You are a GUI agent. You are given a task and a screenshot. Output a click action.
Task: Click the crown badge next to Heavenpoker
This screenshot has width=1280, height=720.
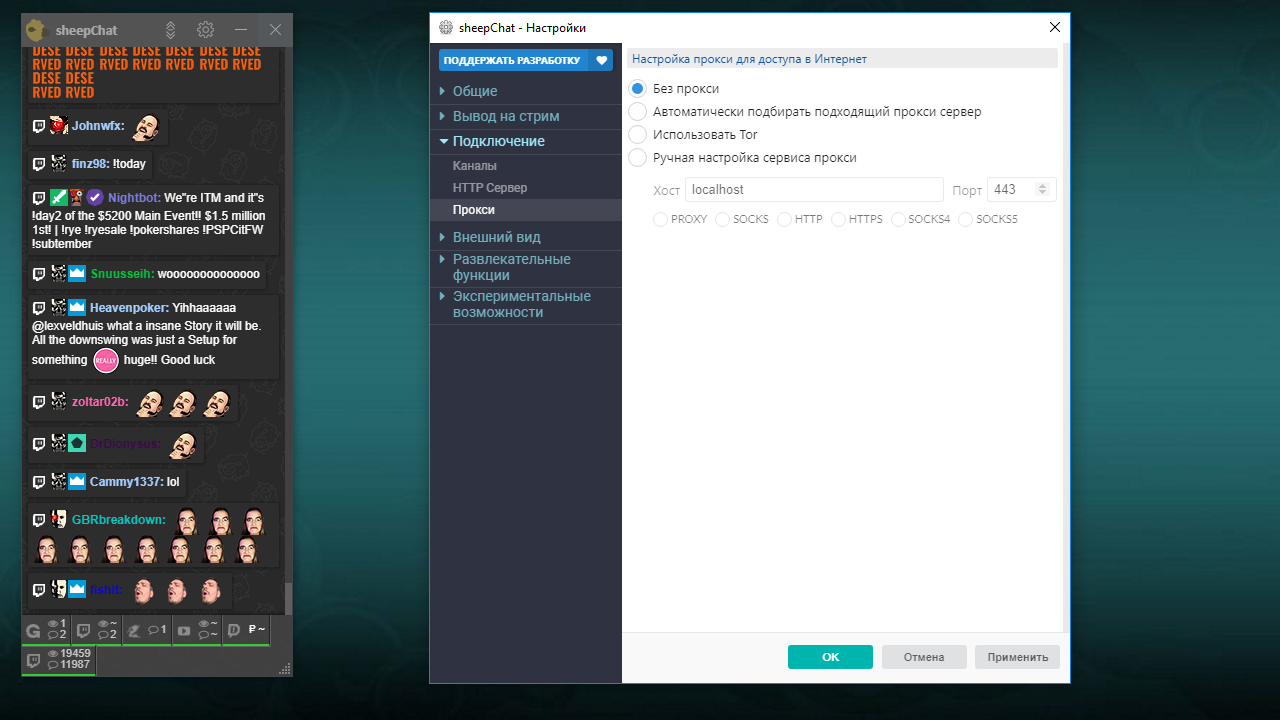(77, 308)
